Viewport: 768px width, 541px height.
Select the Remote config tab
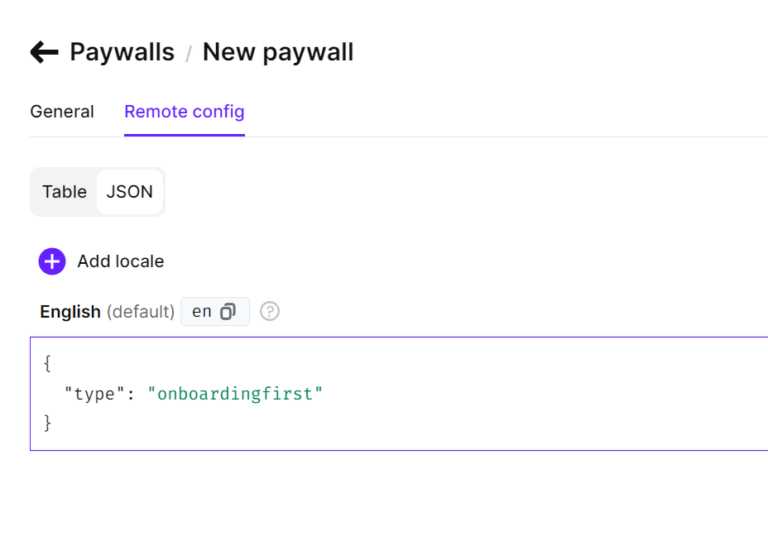click(x=184, y=111)
